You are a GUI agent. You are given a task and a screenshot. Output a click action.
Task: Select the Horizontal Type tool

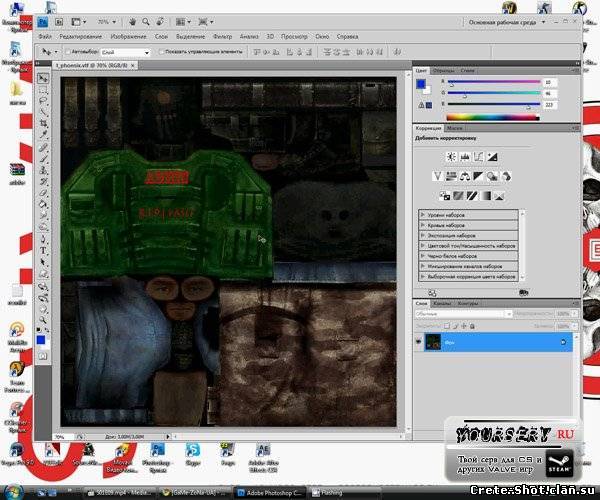click(x=43, y=251)
